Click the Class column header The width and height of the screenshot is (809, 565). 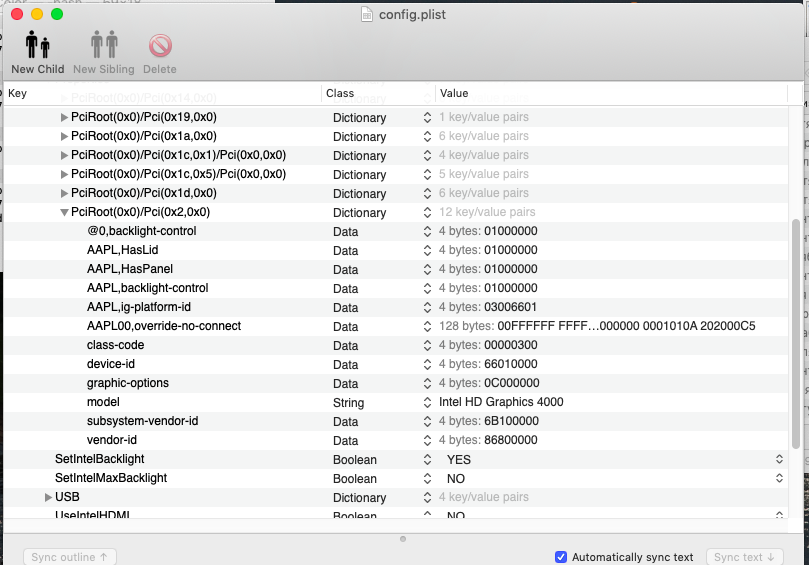coord(378,93)
